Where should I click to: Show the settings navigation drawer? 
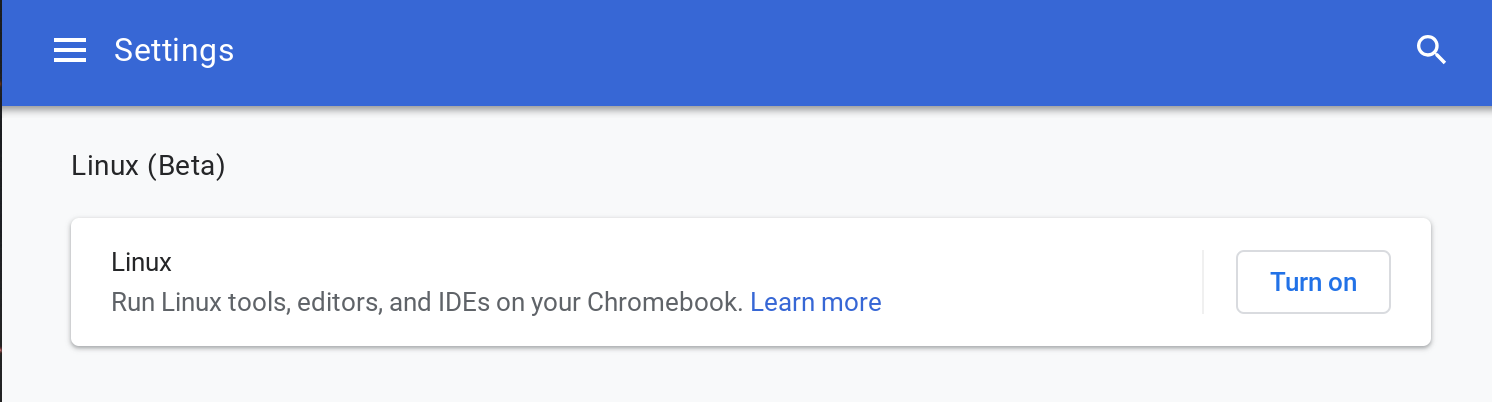(70, 50)
